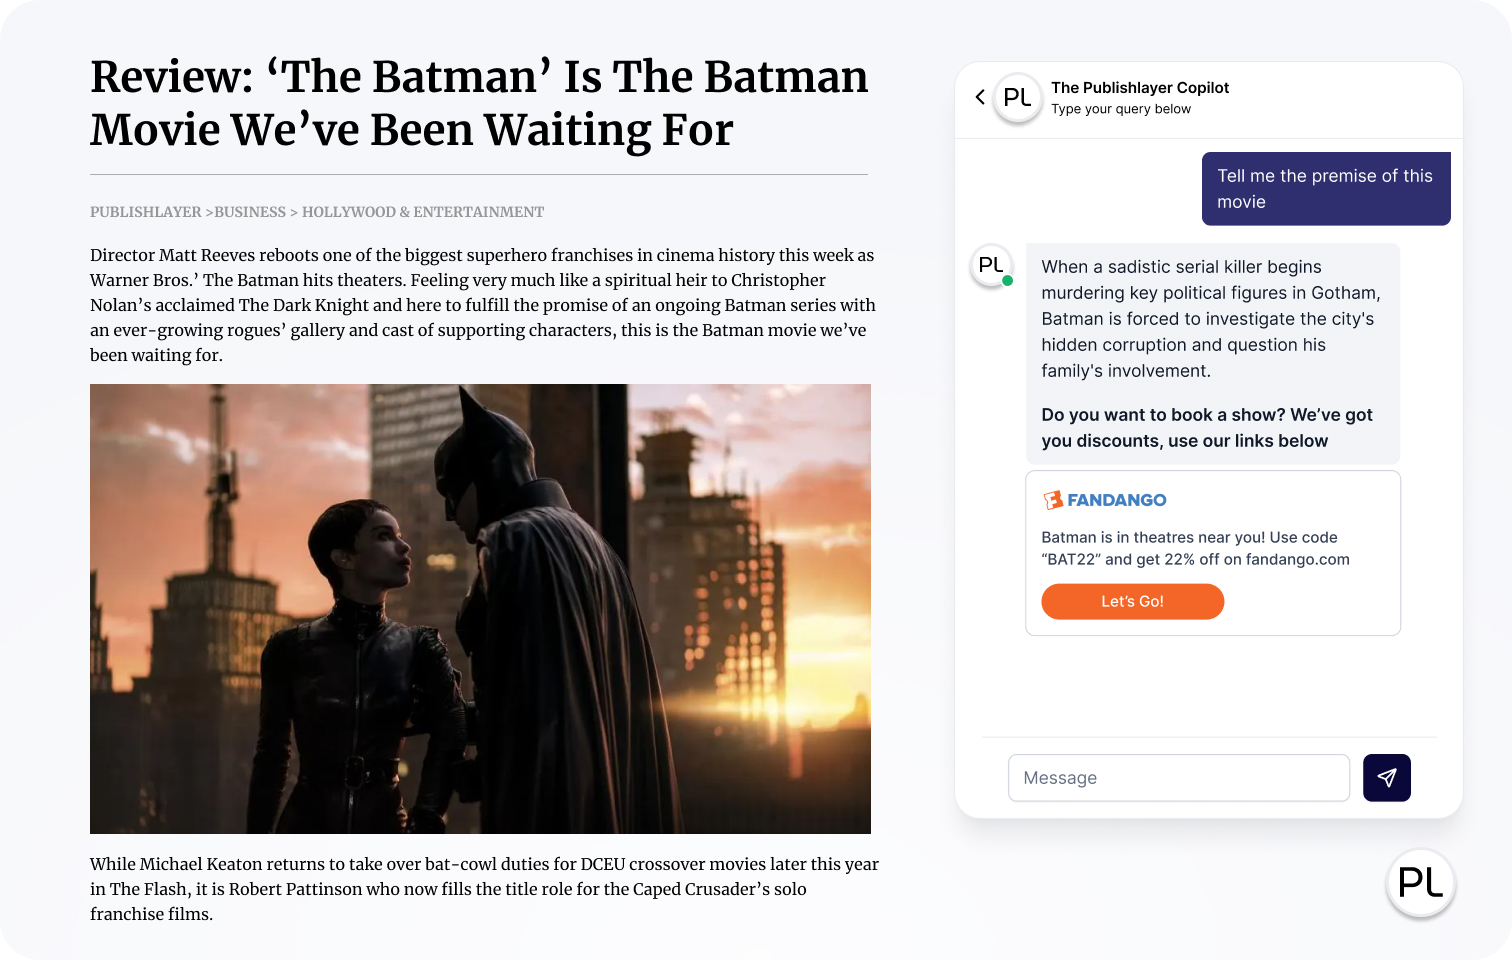Image resolution: width=1512 pixels, height=960 pixels.
Task: Click the paper plane send button
Action: 1386,778
